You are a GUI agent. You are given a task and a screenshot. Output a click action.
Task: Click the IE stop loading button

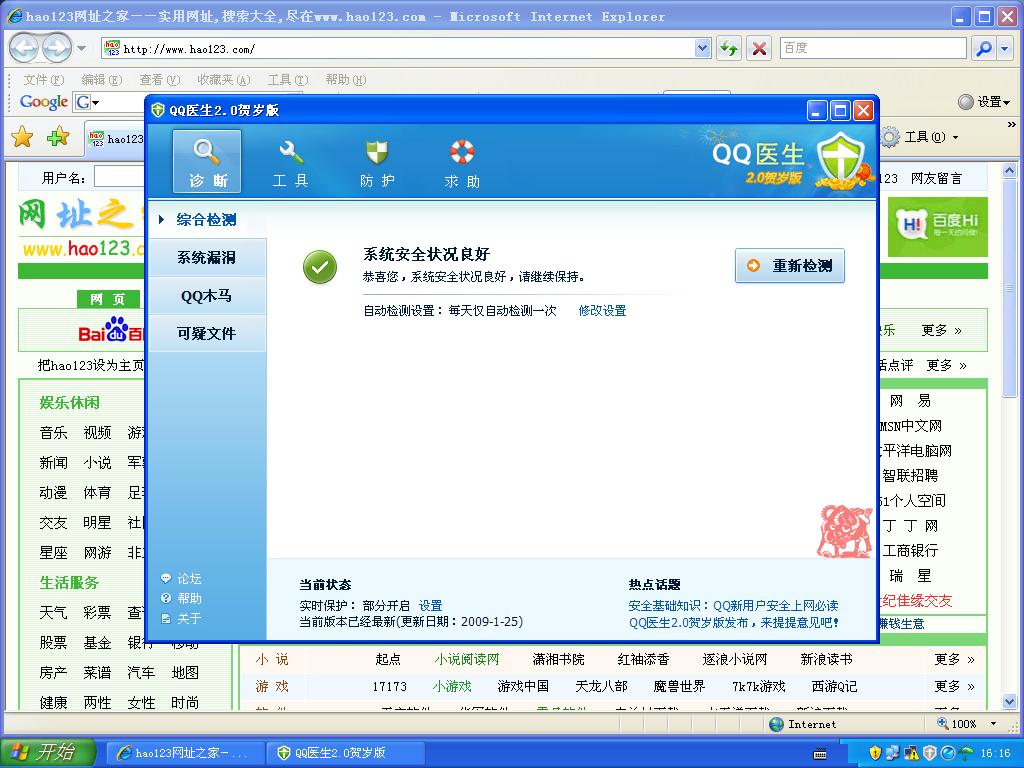(759, 48)
